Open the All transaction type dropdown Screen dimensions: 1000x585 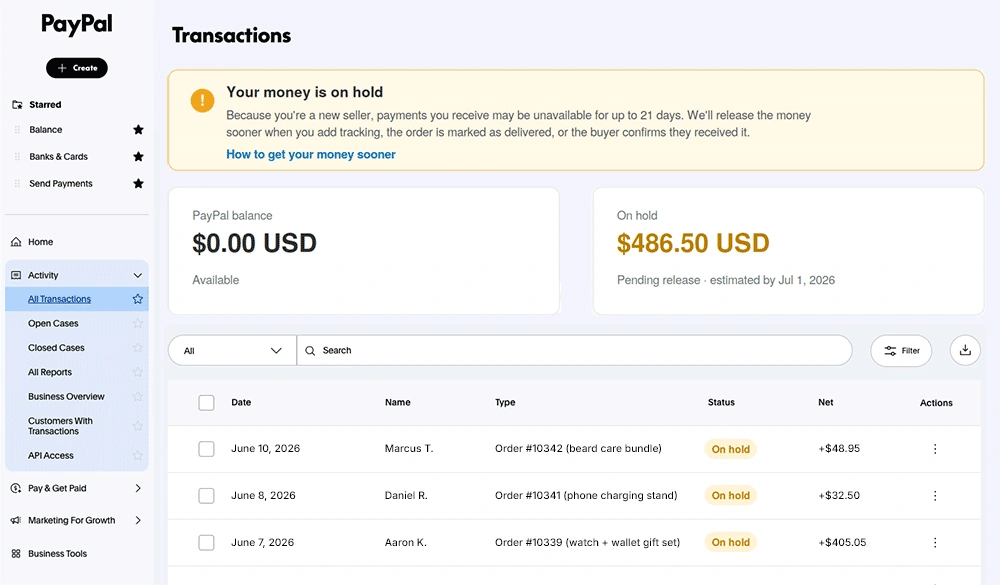click(232, 350)
